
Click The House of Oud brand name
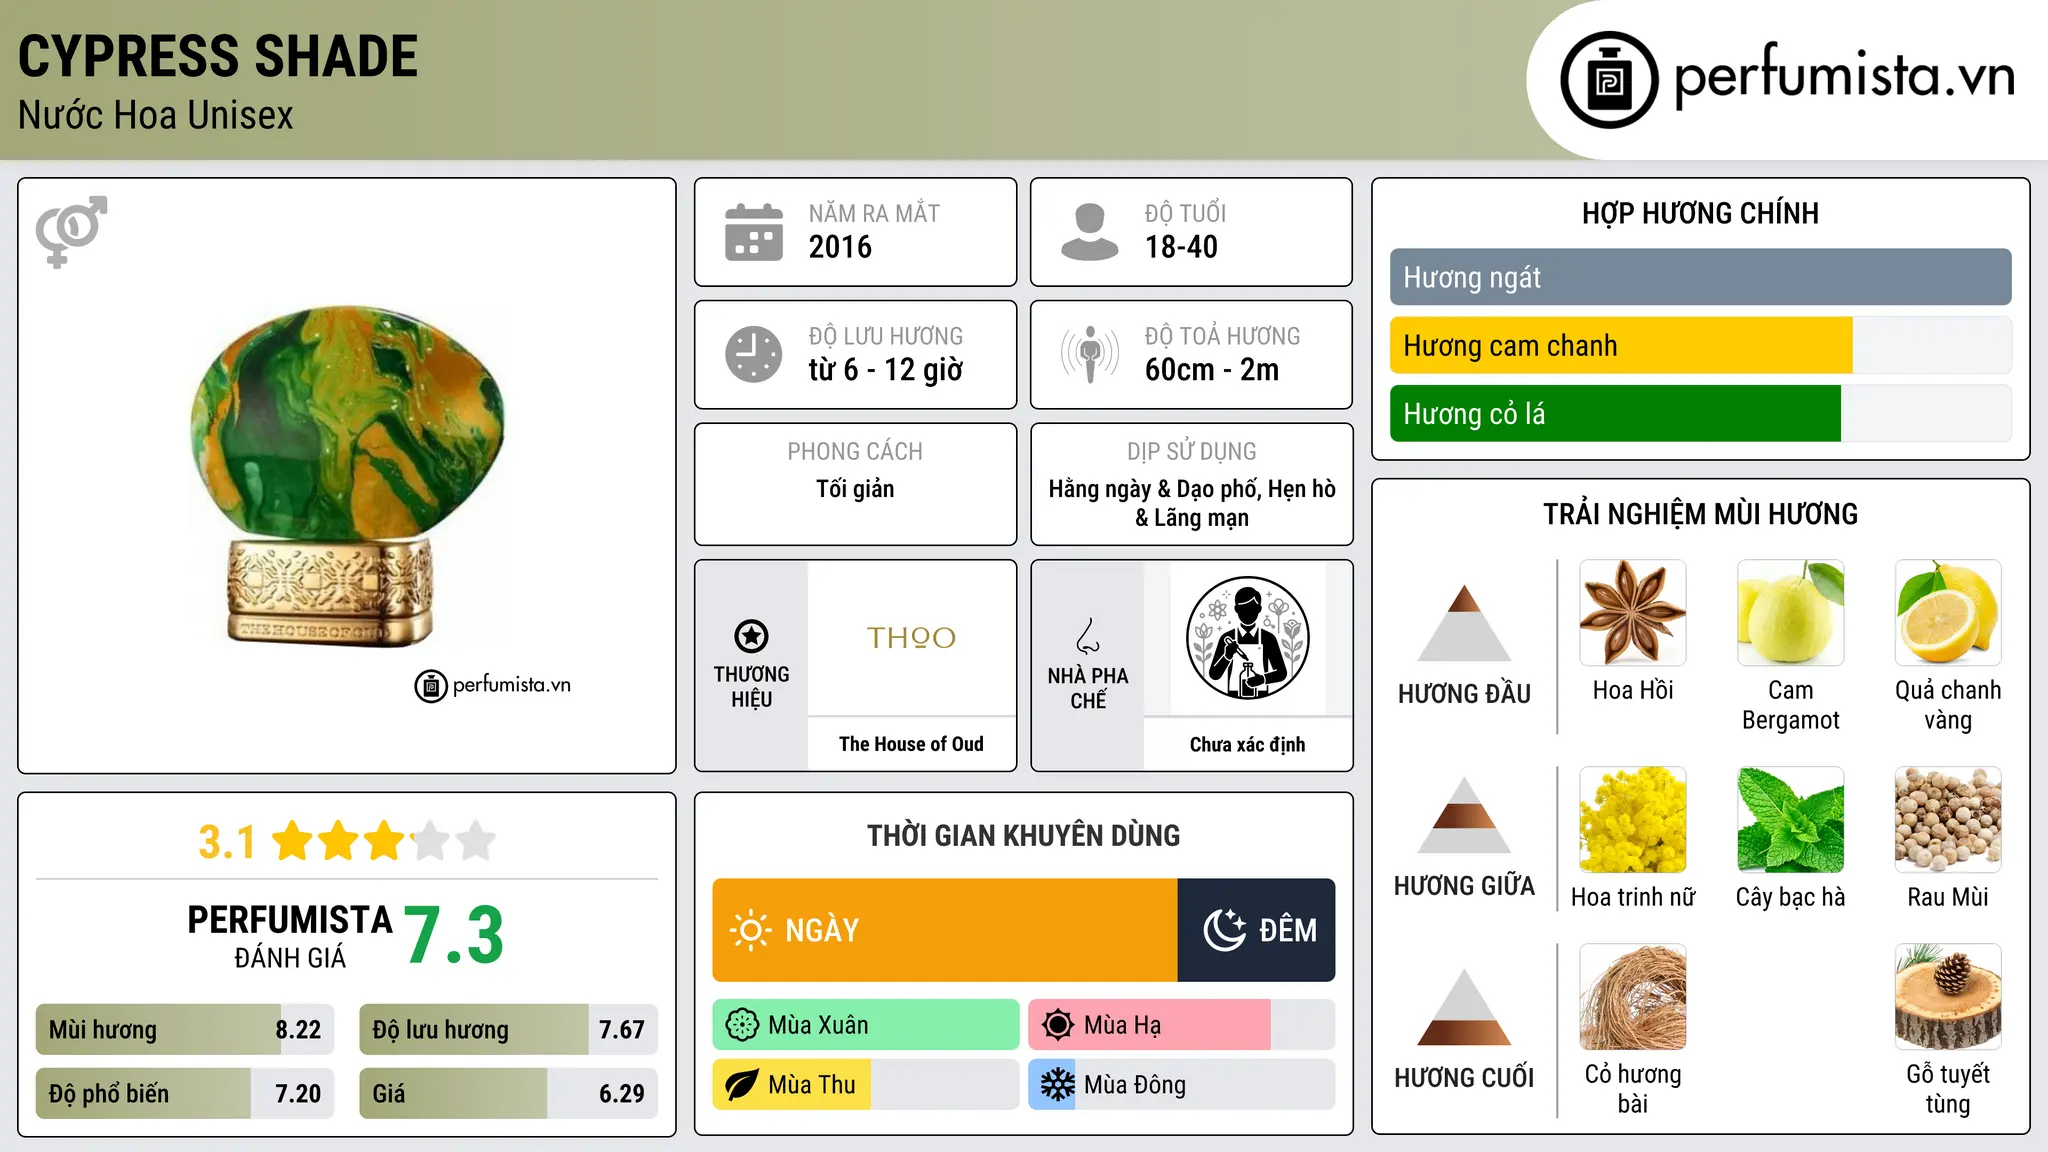coord(911,744)
